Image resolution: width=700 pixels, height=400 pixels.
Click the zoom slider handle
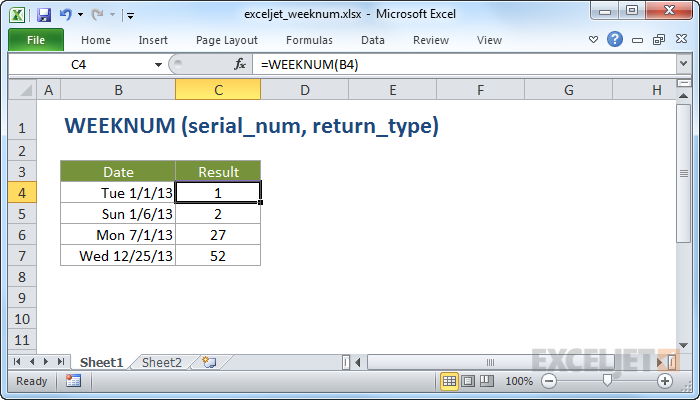pyautogui.click(x=607, y=380)
